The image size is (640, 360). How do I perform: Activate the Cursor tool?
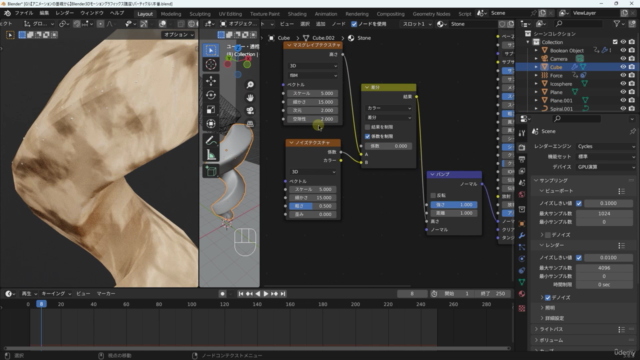[x=211, y=64]
